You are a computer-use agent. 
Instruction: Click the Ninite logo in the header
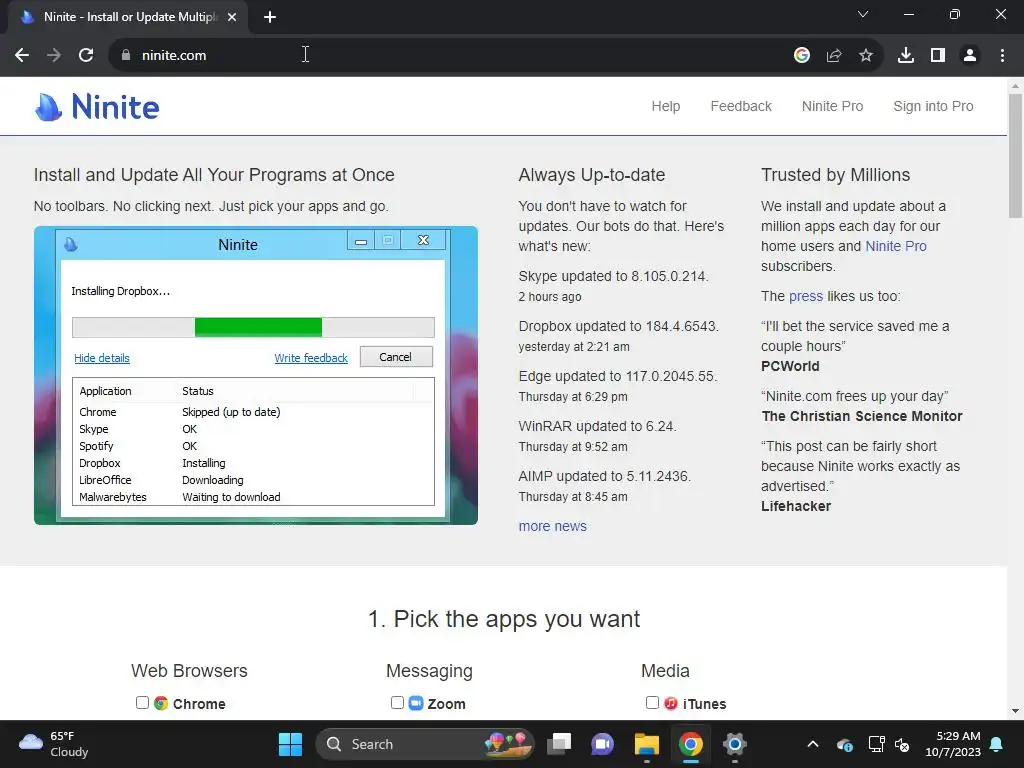tap(97, 106)
